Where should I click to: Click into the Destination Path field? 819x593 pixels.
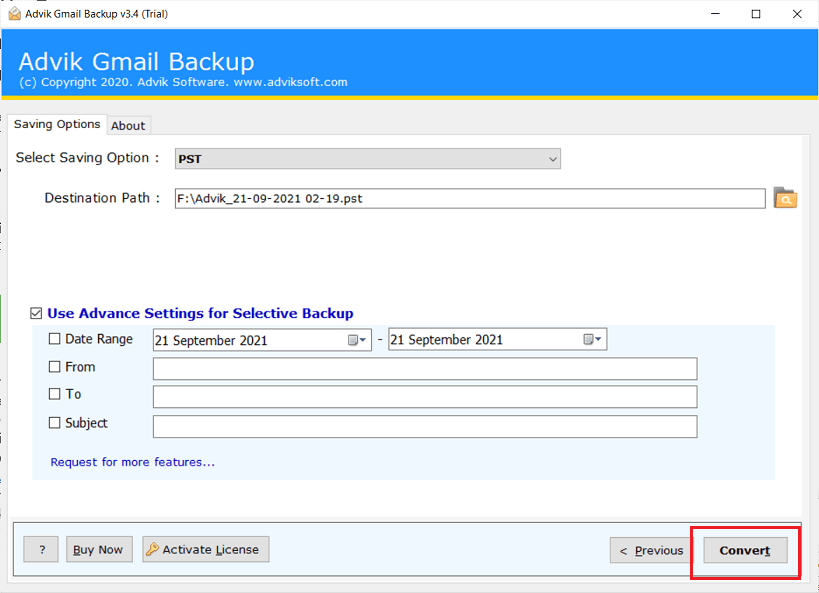(x=470, y=199)
